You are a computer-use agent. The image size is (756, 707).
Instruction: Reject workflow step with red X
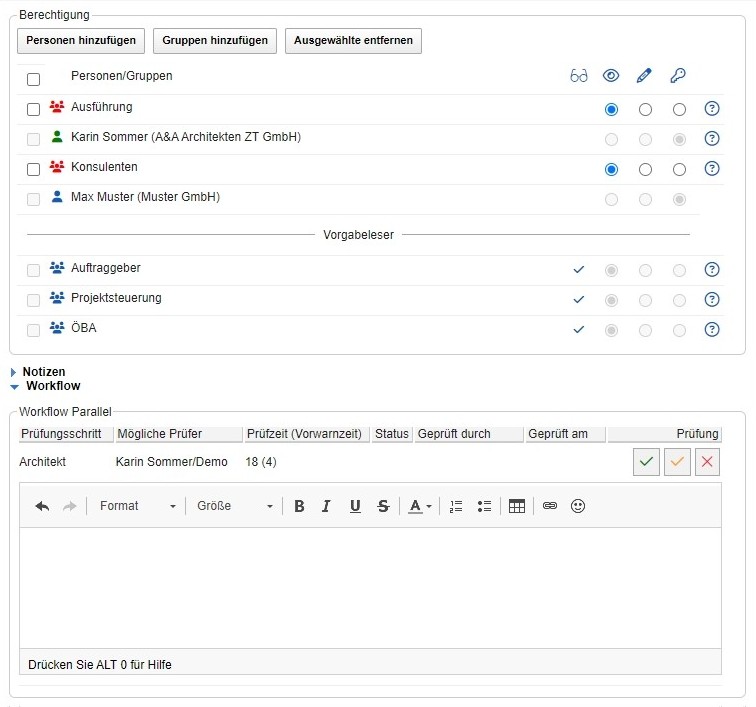pyautogui.click(x=707, y=462)
